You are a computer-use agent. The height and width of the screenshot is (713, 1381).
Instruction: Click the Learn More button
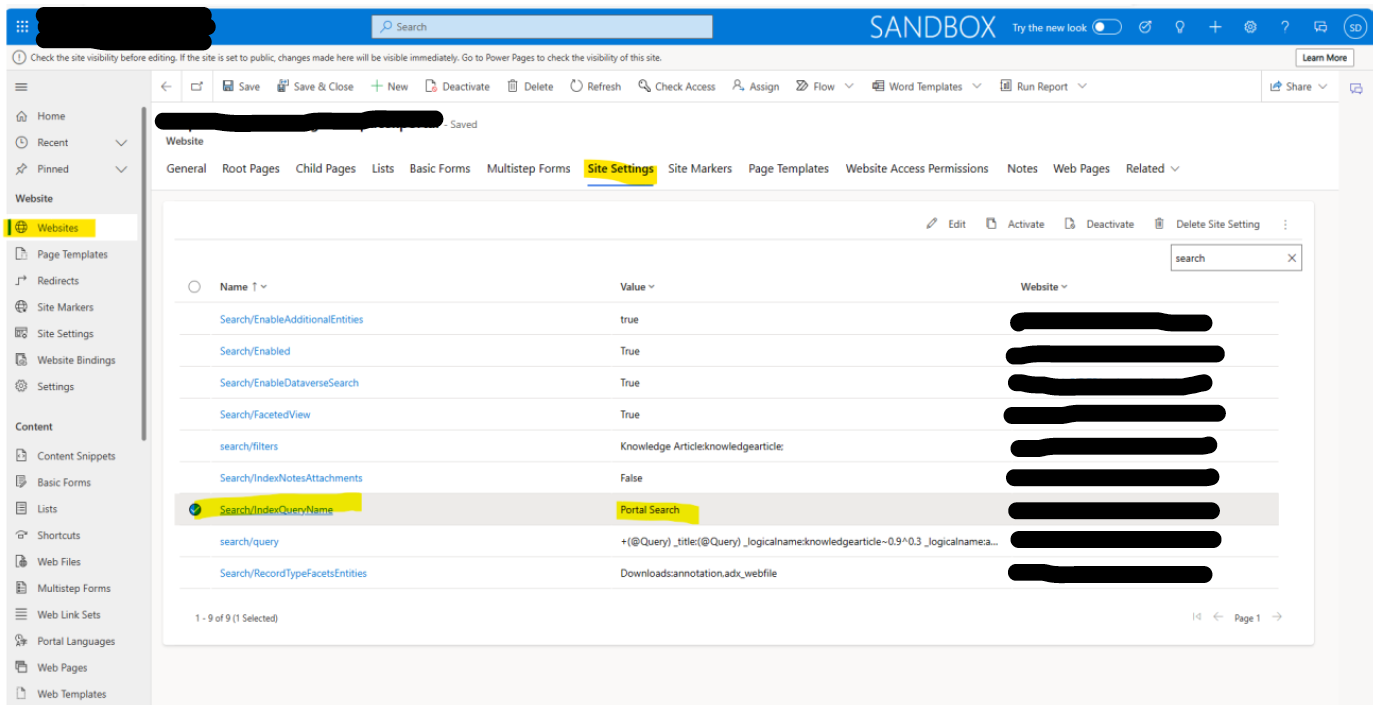click(1324, 58)
